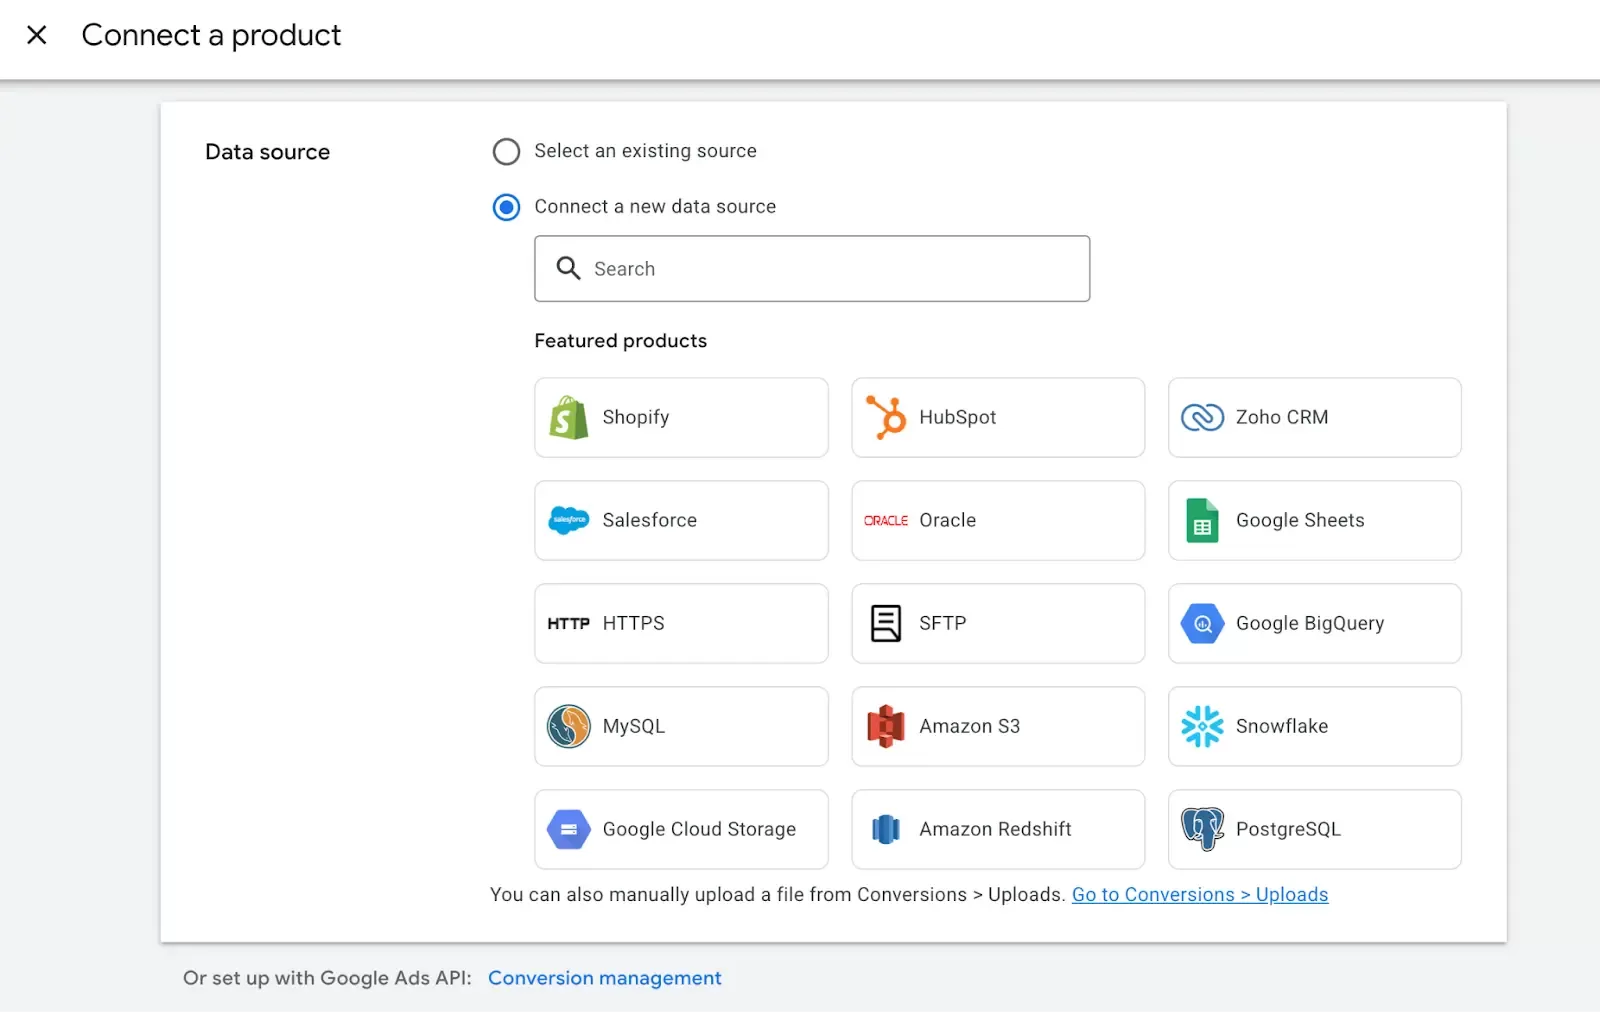Close the Connect a product dialog
Screen dimensions: 1600x1012
(x=37, y=35)
